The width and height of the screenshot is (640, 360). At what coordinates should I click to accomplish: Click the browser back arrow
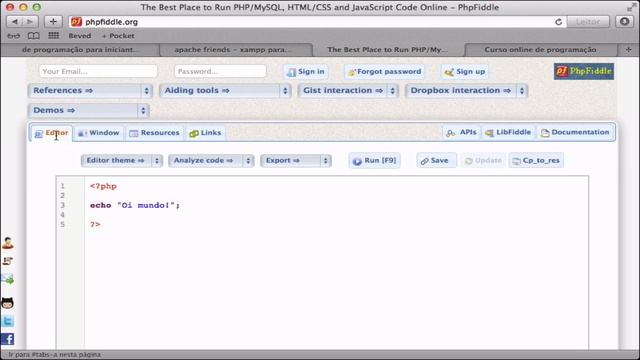coord(15,22)
